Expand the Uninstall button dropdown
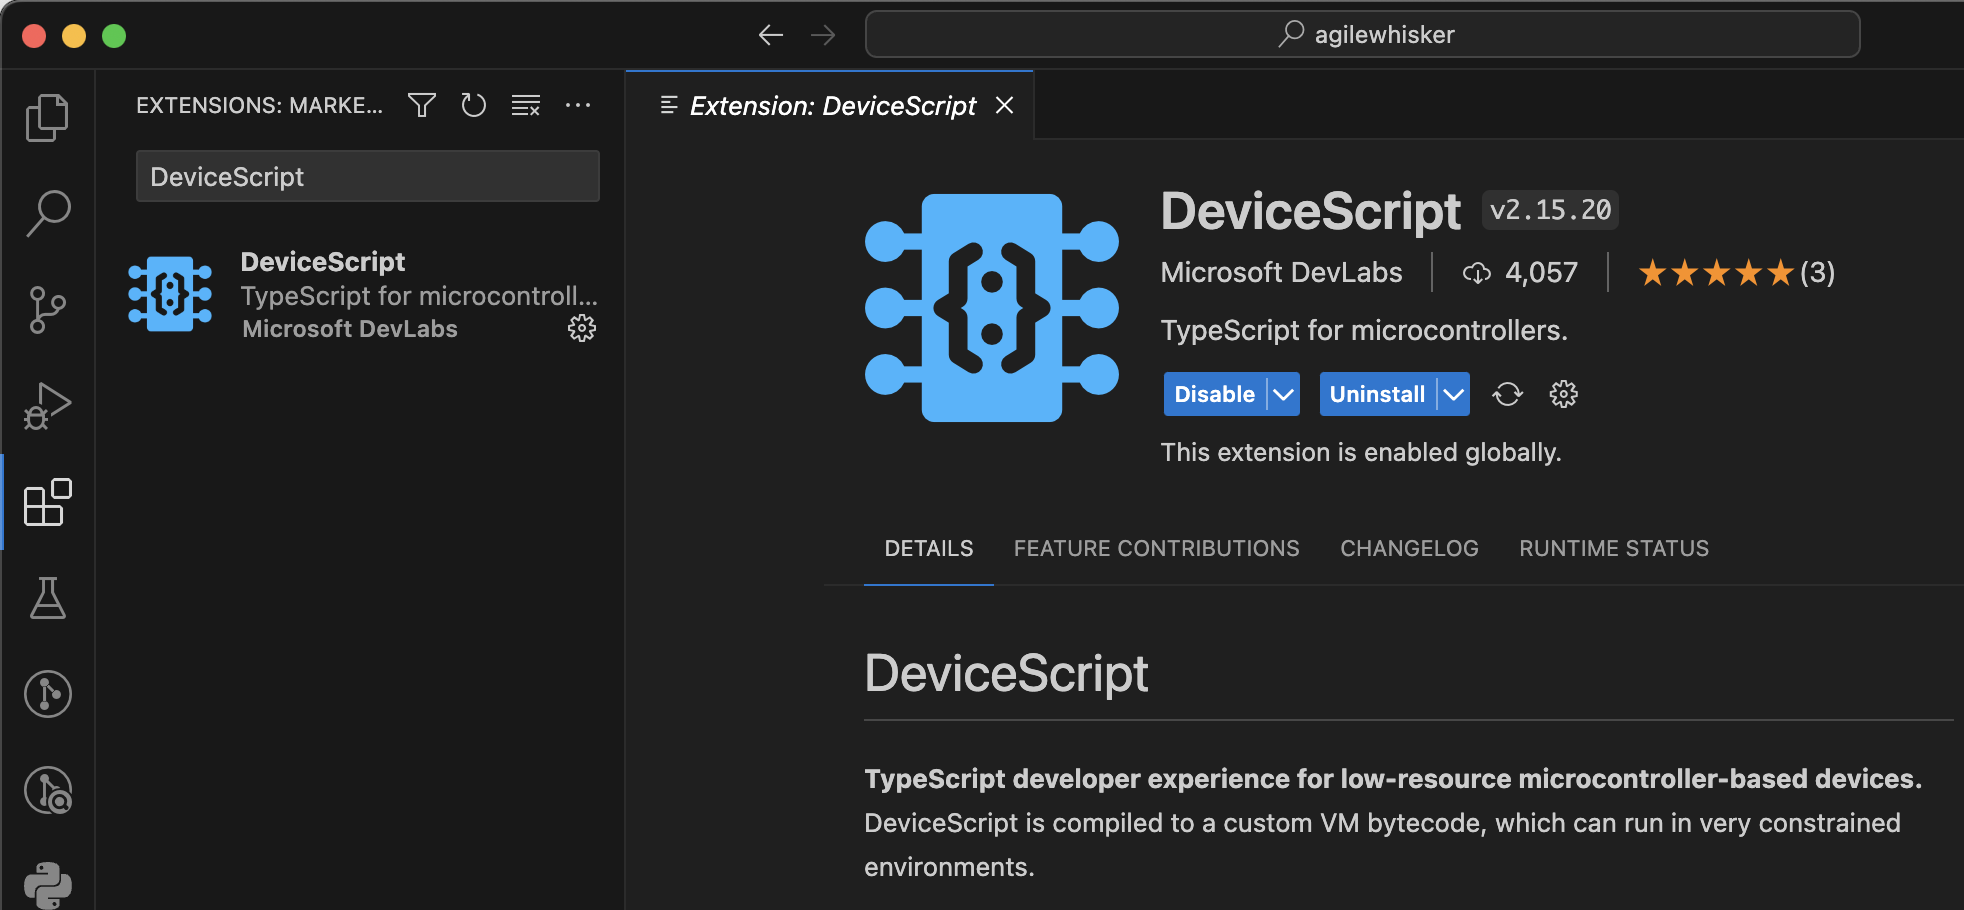 click(1452, 394)
